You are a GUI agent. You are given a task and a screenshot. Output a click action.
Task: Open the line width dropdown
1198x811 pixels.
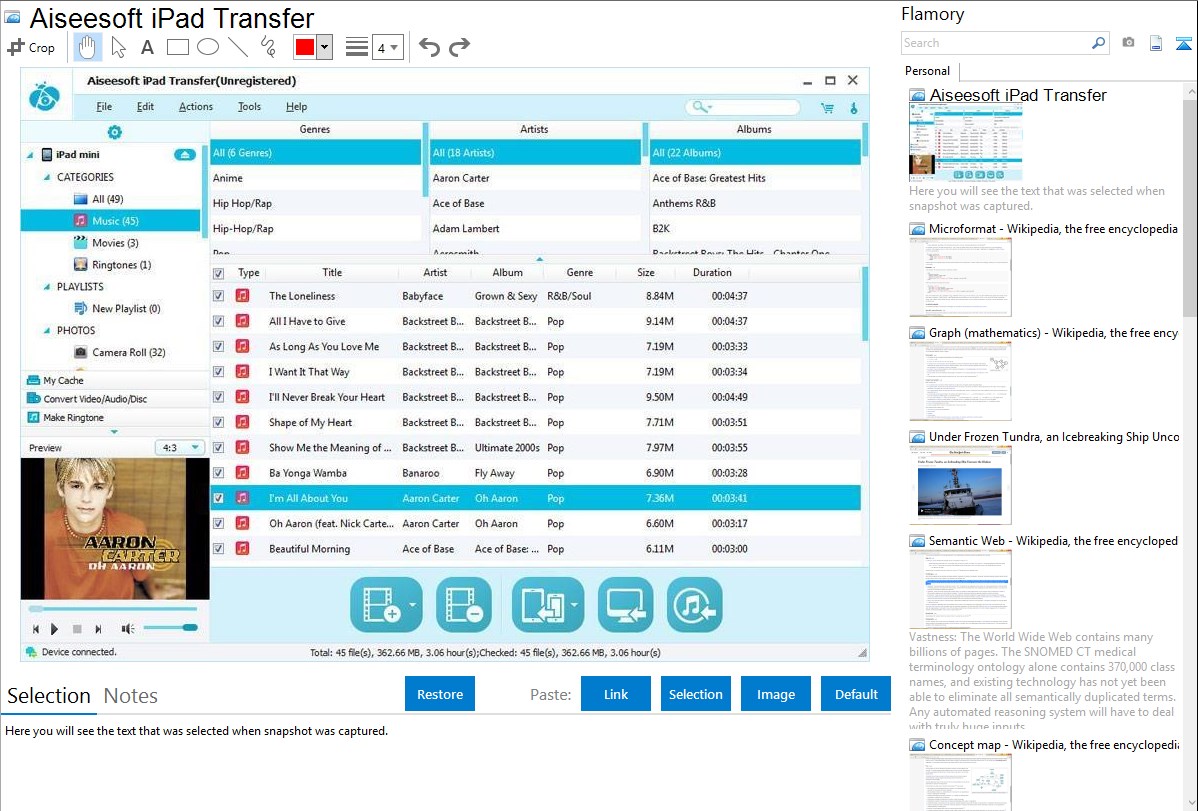[387, 47]
